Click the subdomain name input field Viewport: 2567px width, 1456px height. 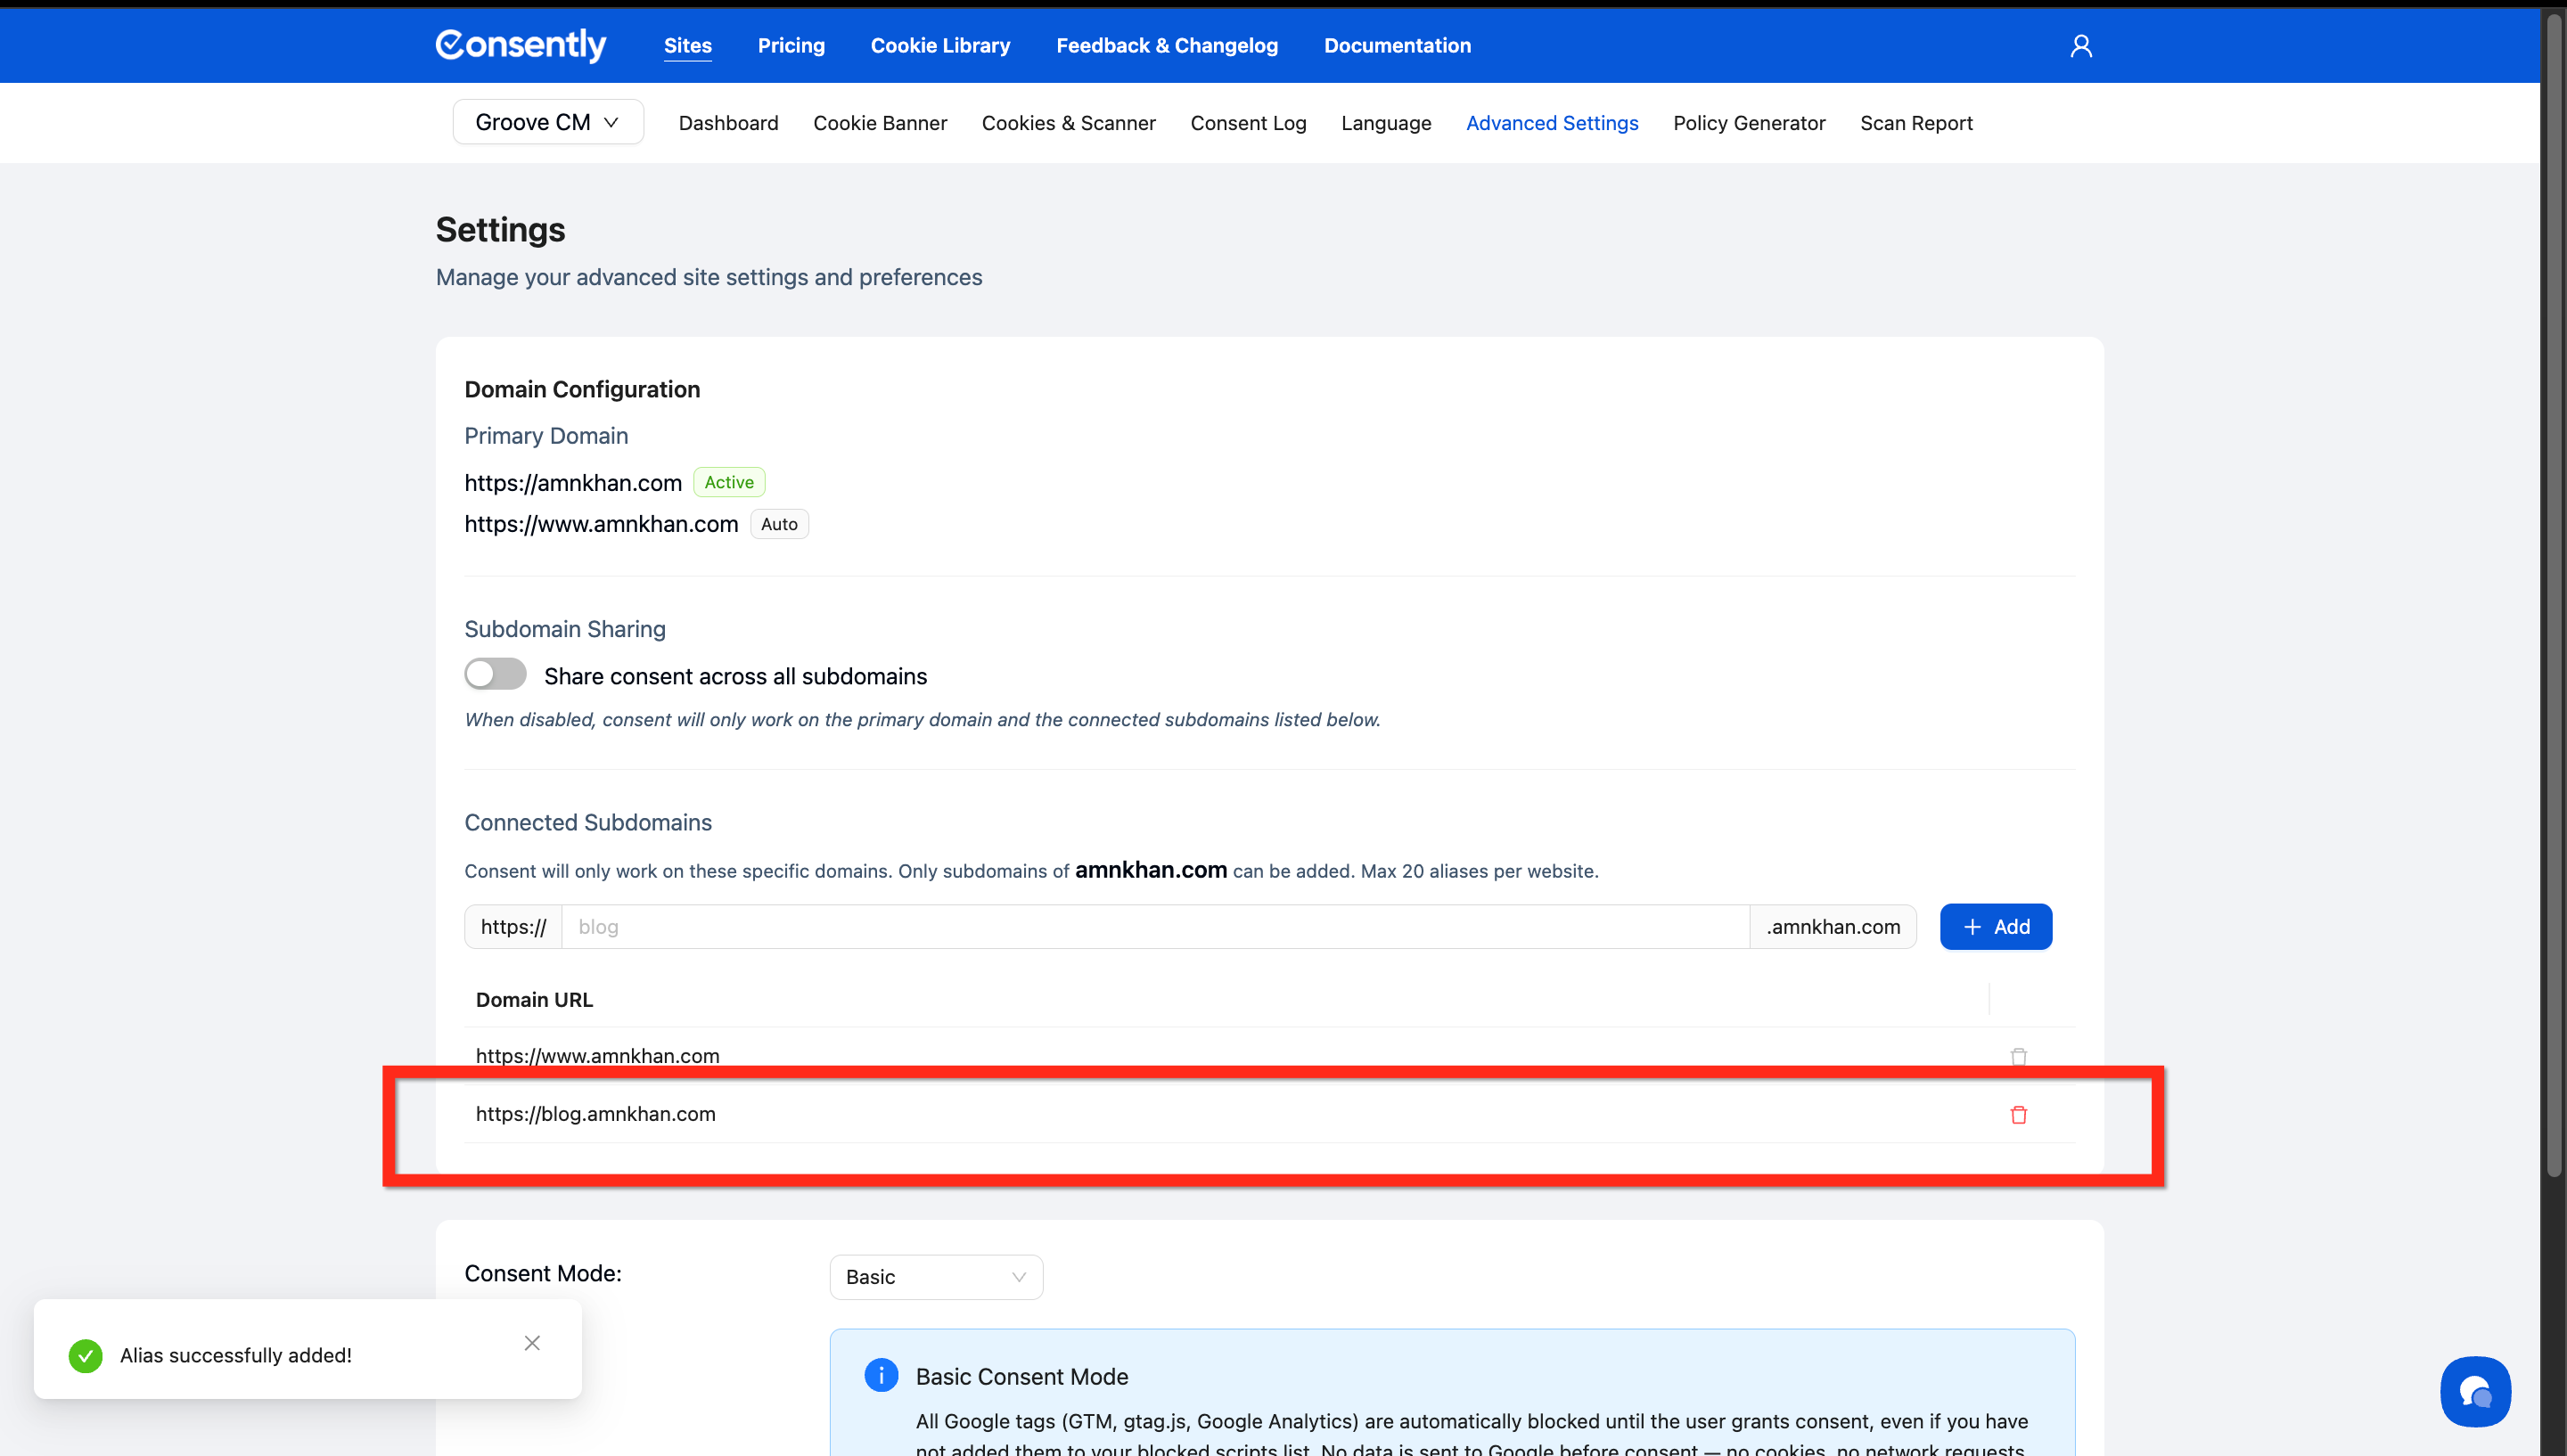(1154, 927)
